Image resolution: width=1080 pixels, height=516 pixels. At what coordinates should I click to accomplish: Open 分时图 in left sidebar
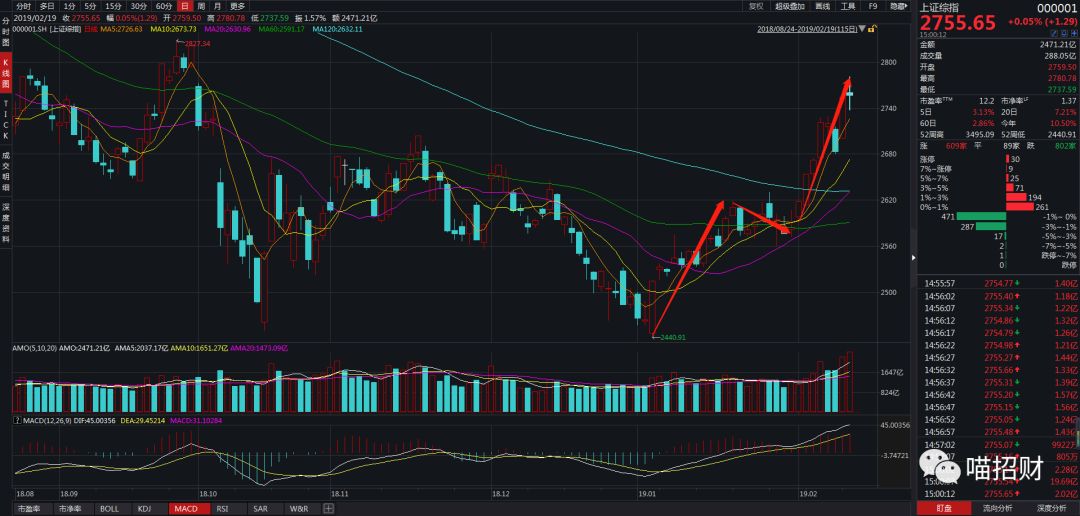pos(6,32)
